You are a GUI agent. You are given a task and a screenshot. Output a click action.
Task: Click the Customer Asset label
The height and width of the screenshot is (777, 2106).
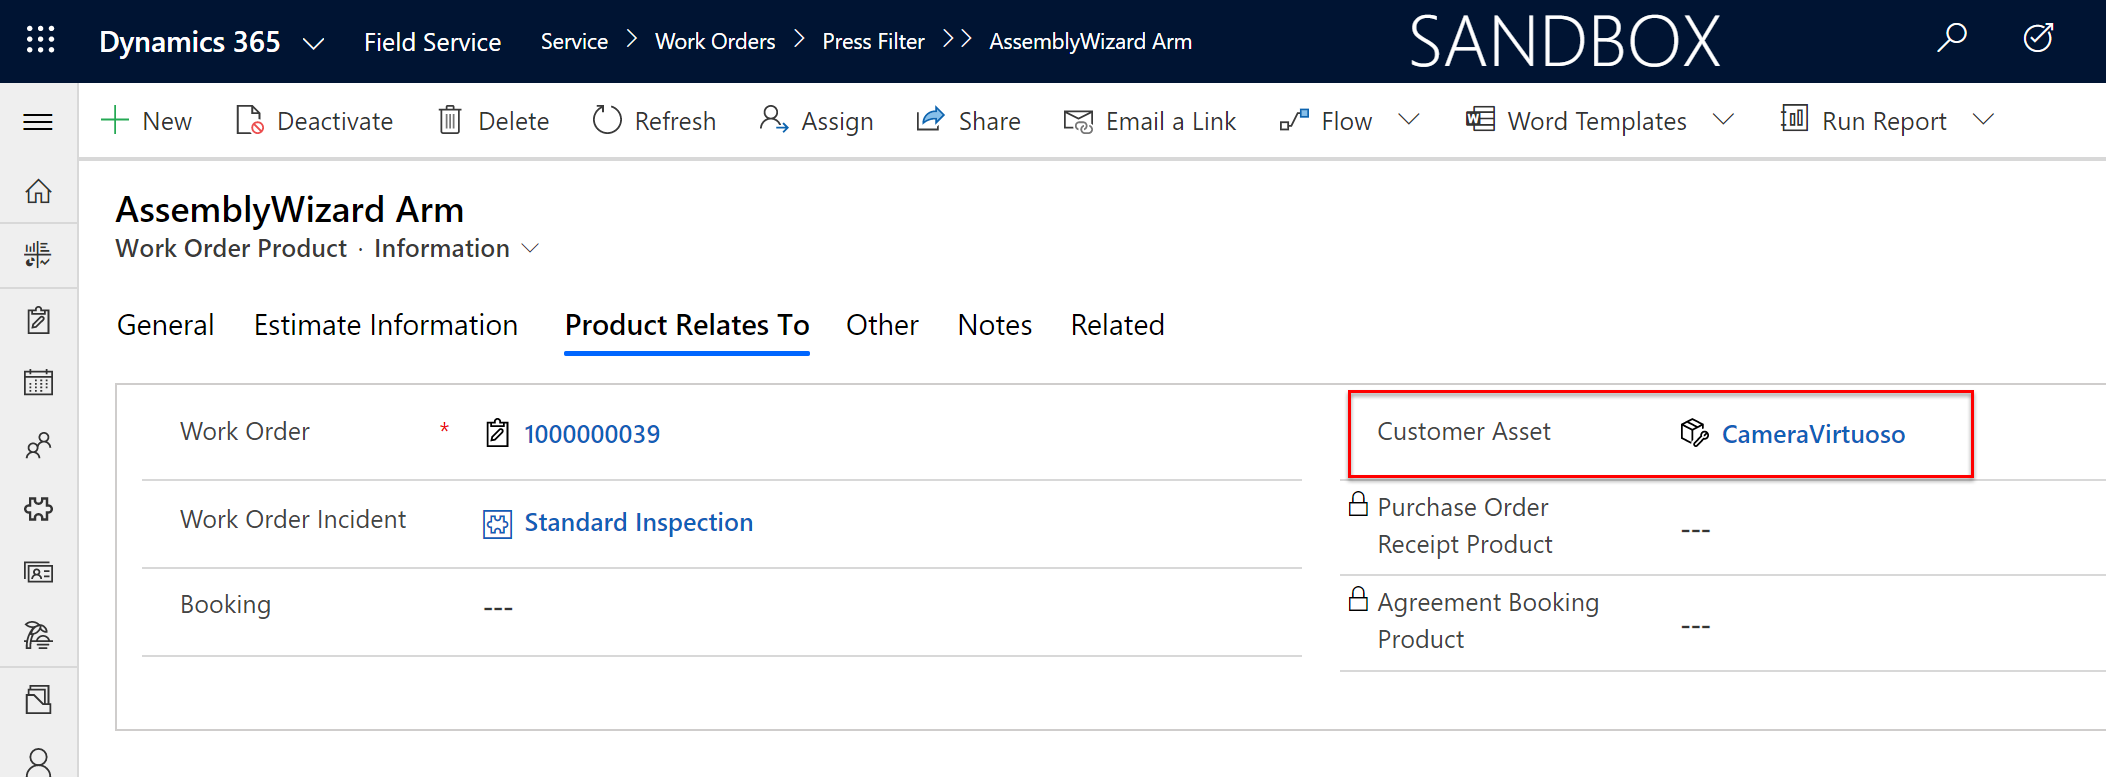pyautogui.click(x=1464, y=431)
